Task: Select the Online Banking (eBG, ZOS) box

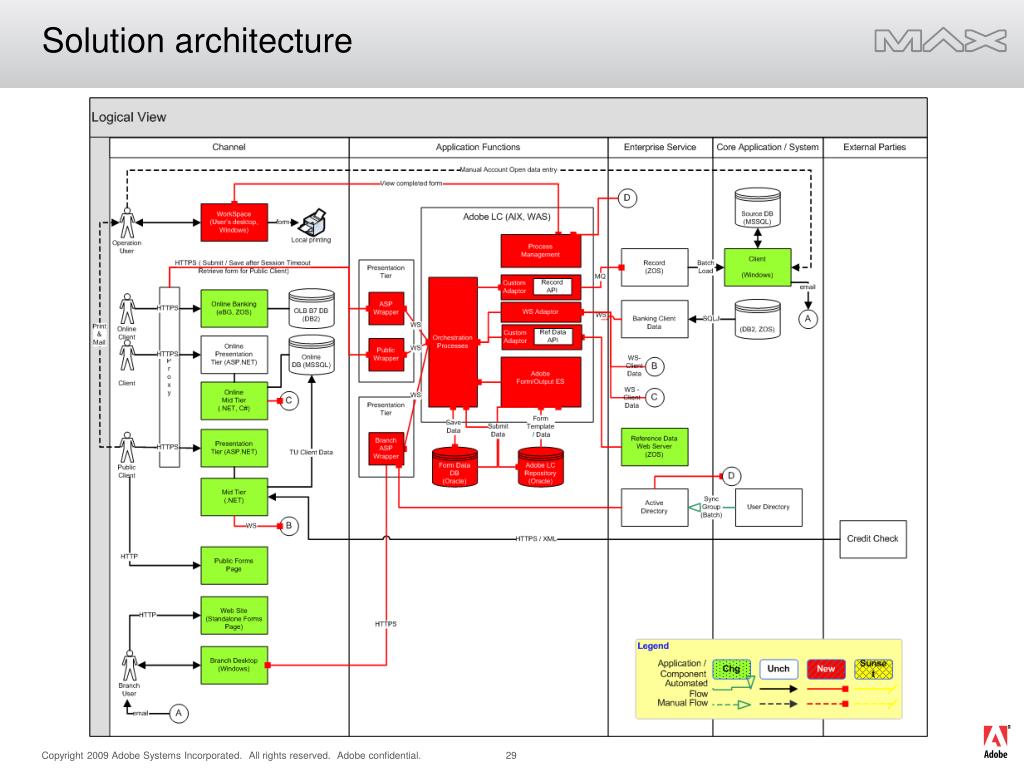Action: [x=234, y=308]
